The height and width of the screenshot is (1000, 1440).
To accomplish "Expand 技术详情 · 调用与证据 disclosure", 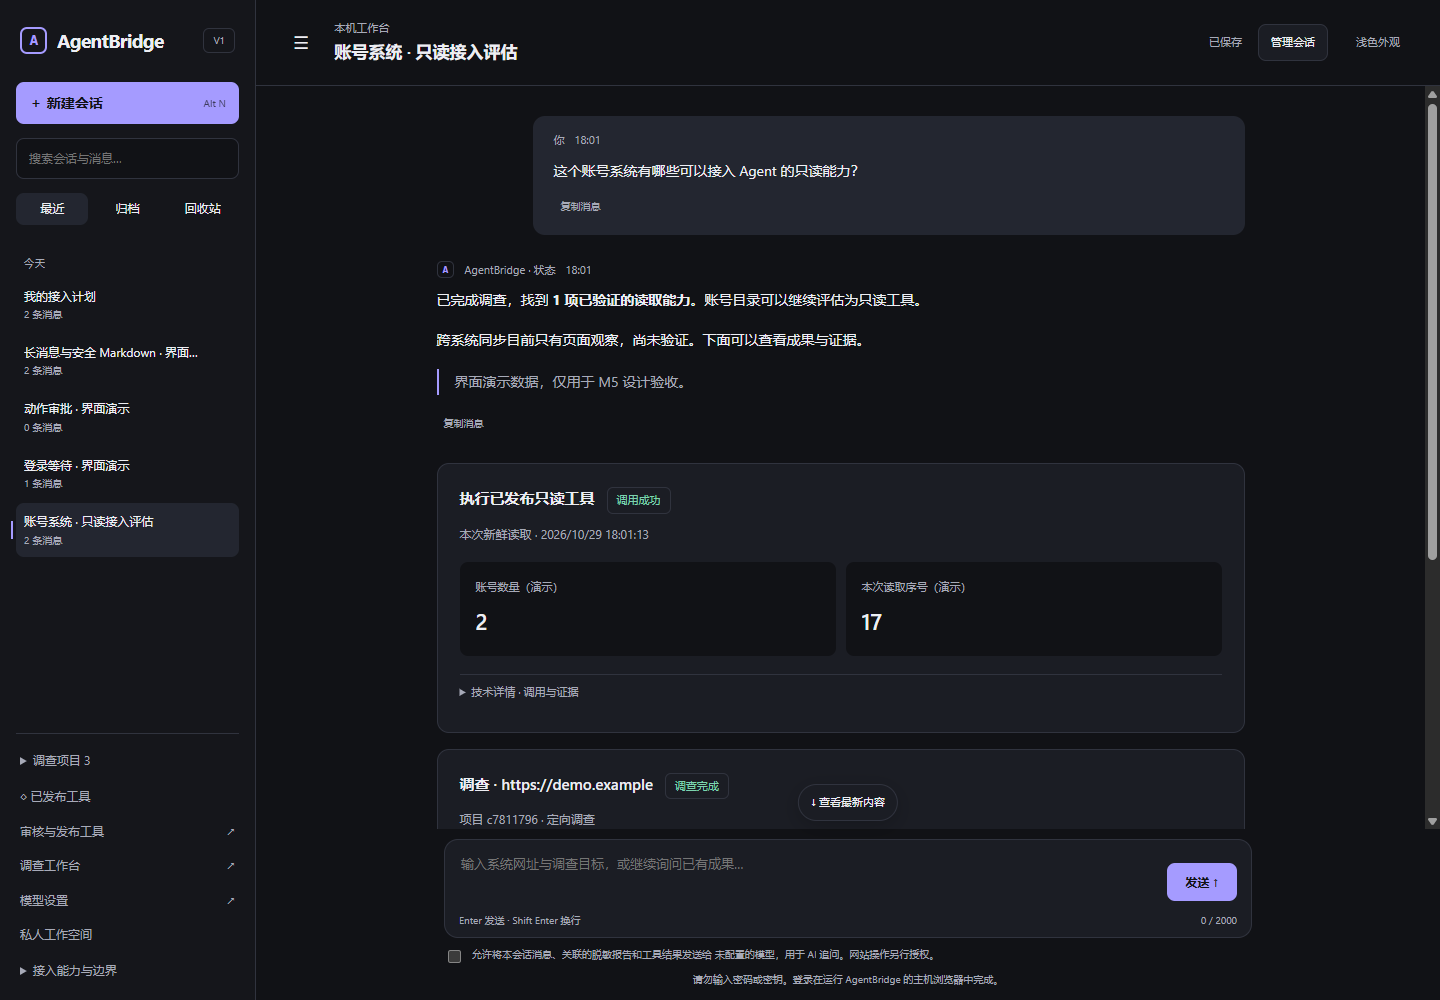I will (519, 692).
